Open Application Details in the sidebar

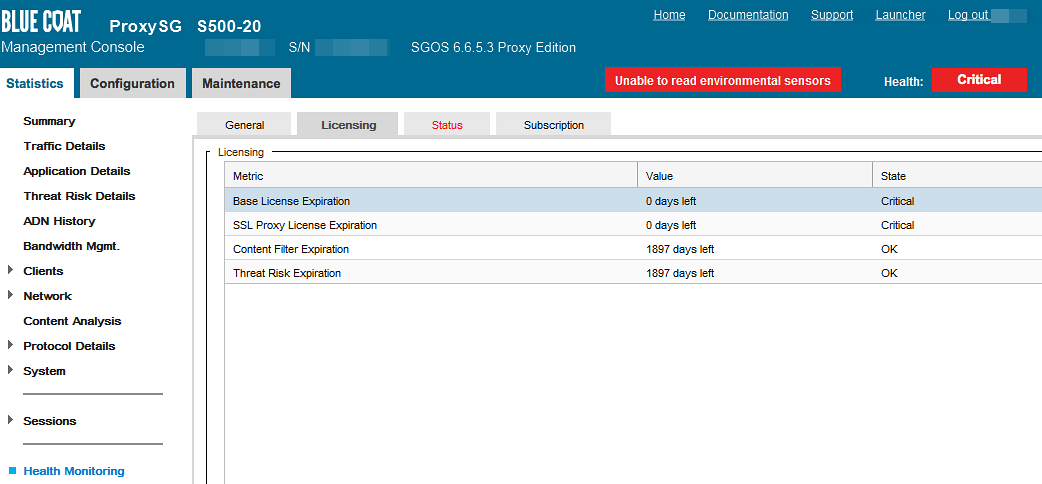click(77, 171)
